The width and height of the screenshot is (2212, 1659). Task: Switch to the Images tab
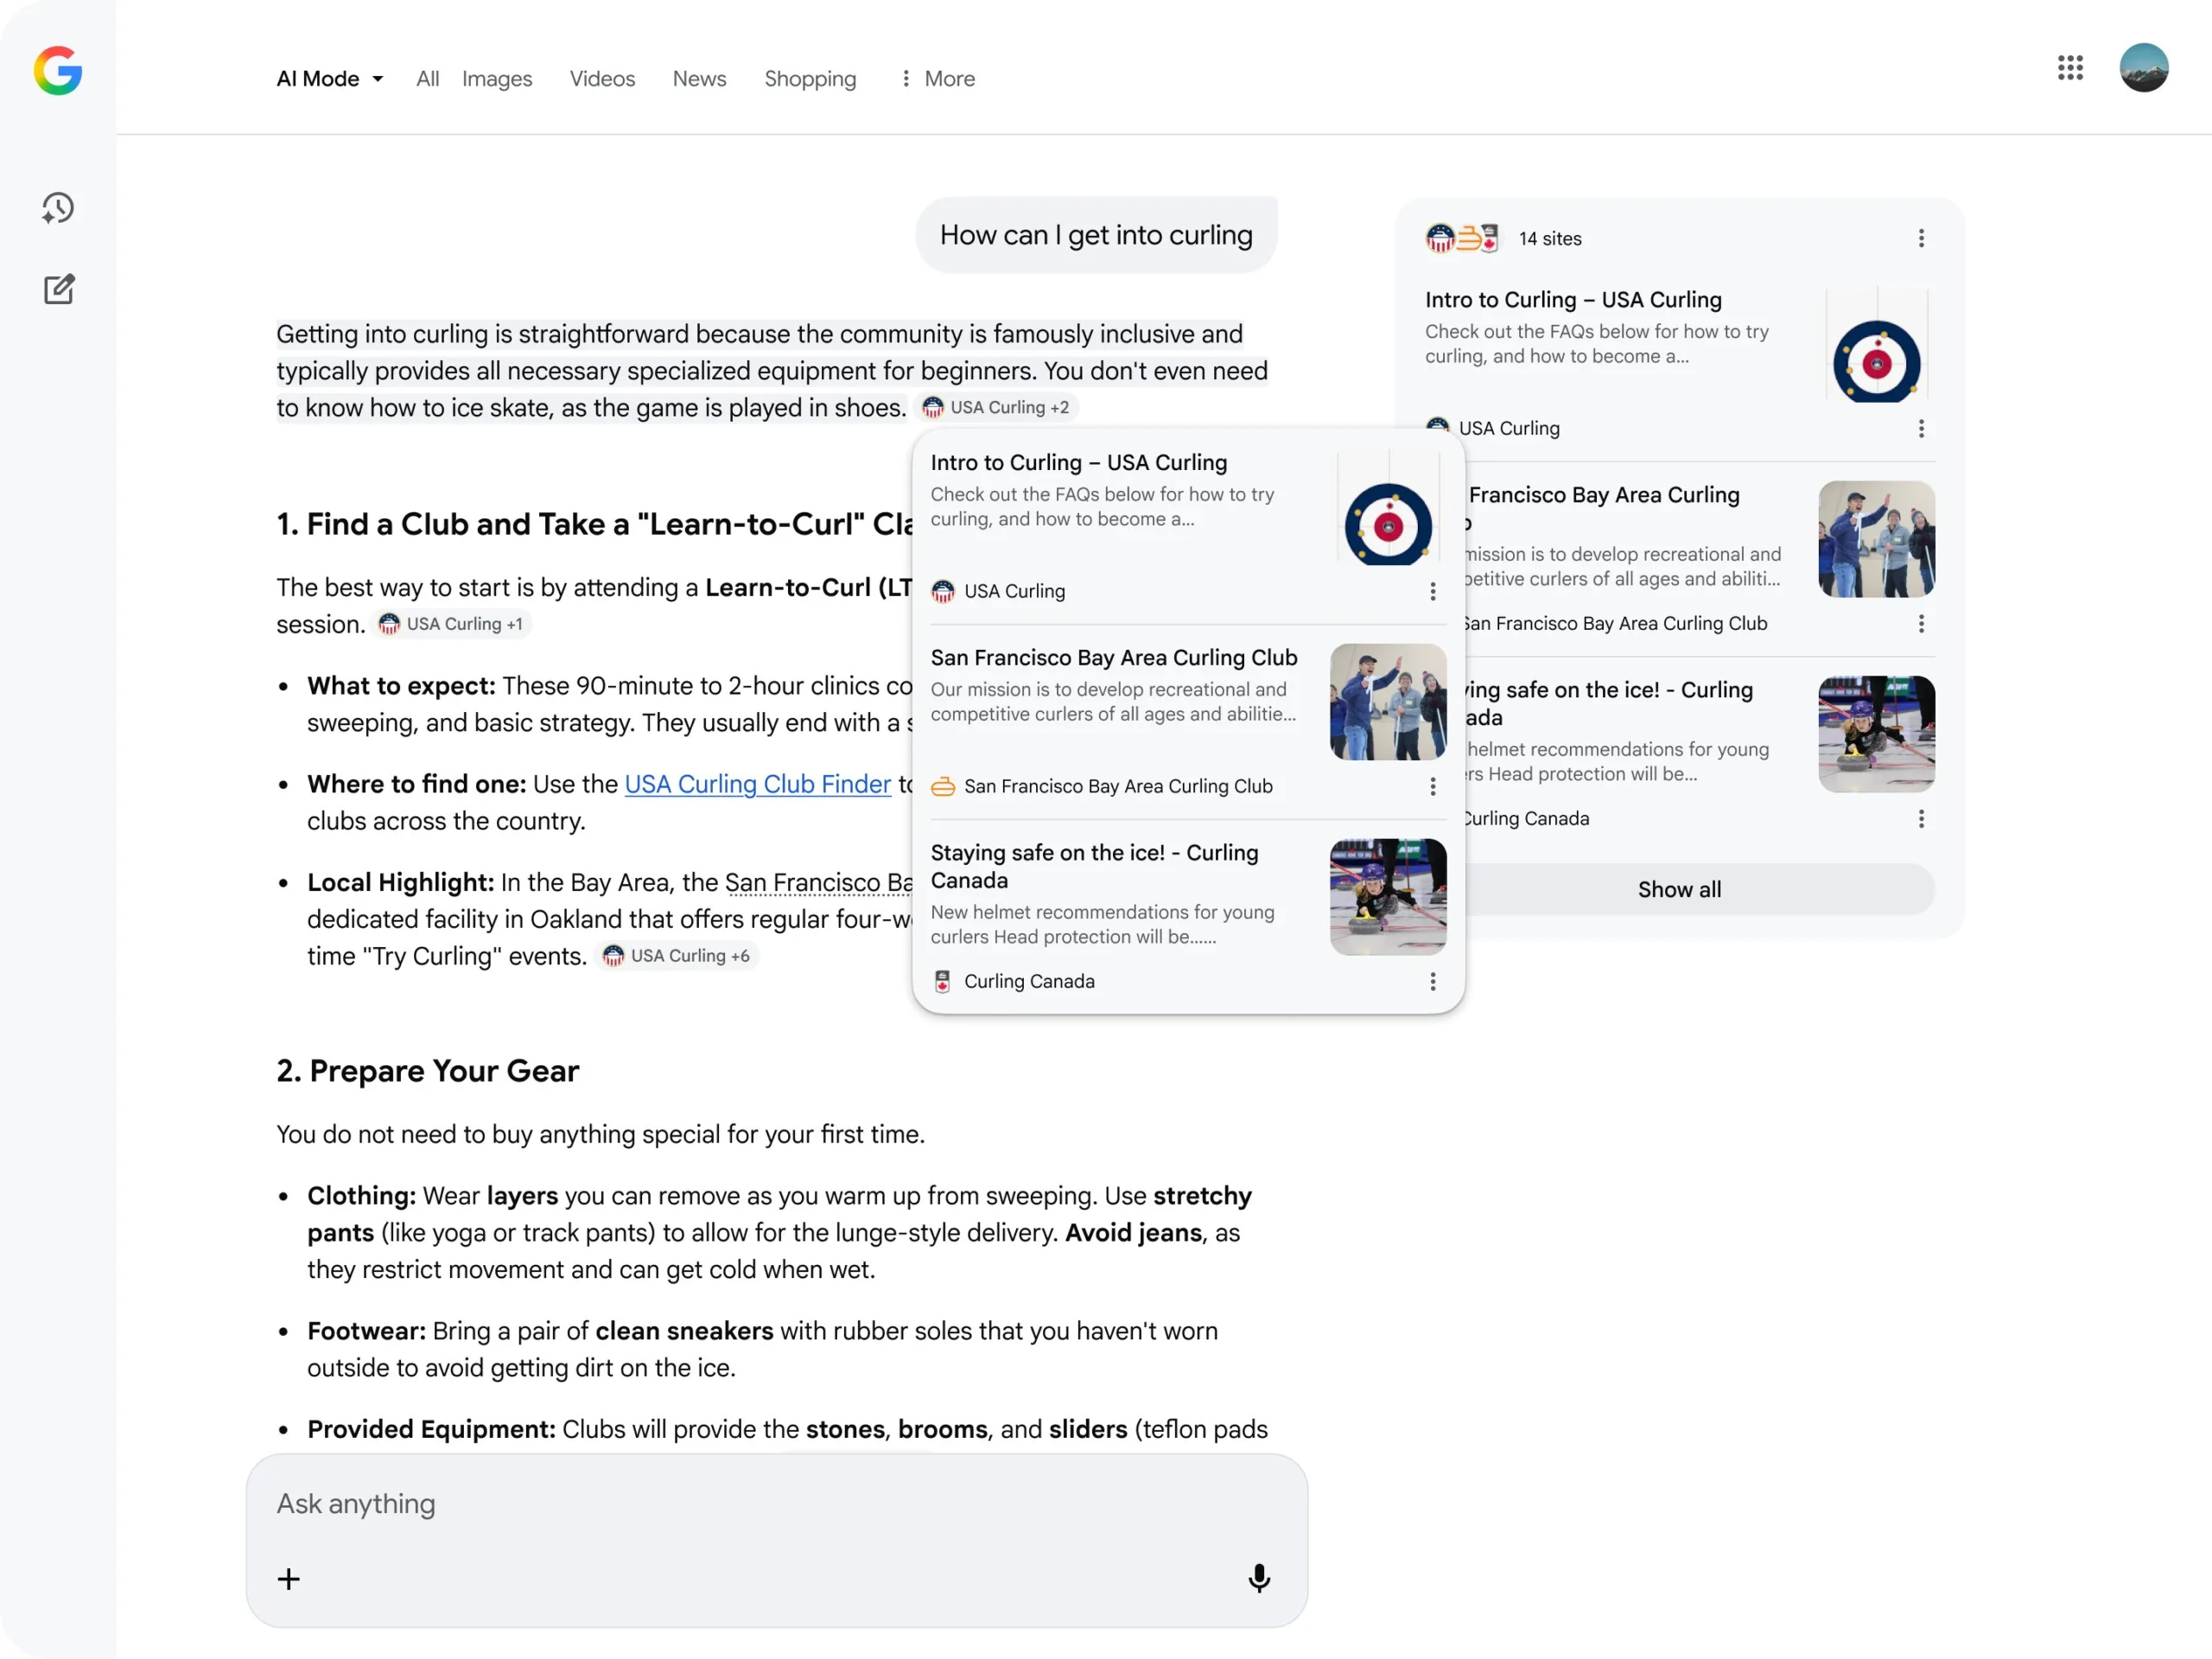[x=497, y=78]
